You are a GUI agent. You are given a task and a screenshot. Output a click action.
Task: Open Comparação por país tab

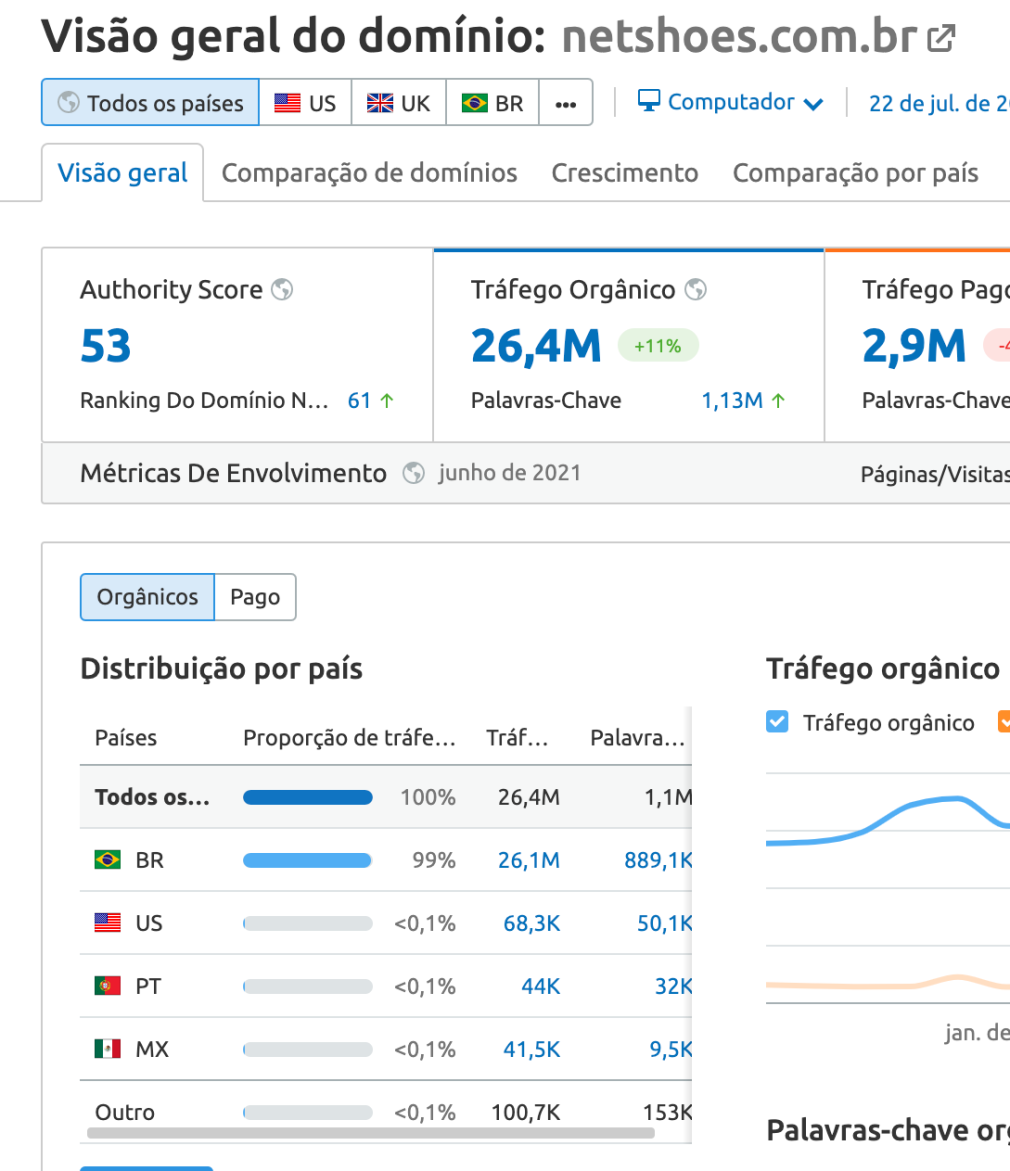tap(855, 173)
